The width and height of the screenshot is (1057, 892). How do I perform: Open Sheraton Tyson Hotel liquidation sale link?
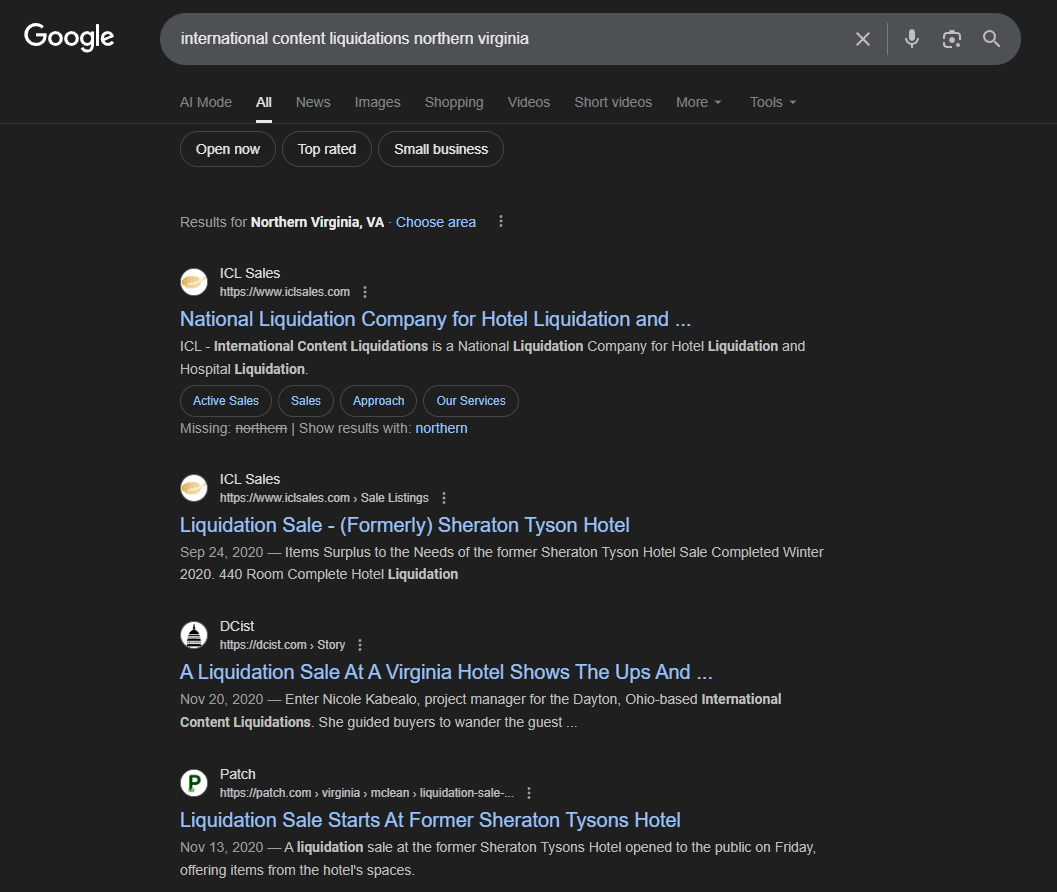[404, 525]
